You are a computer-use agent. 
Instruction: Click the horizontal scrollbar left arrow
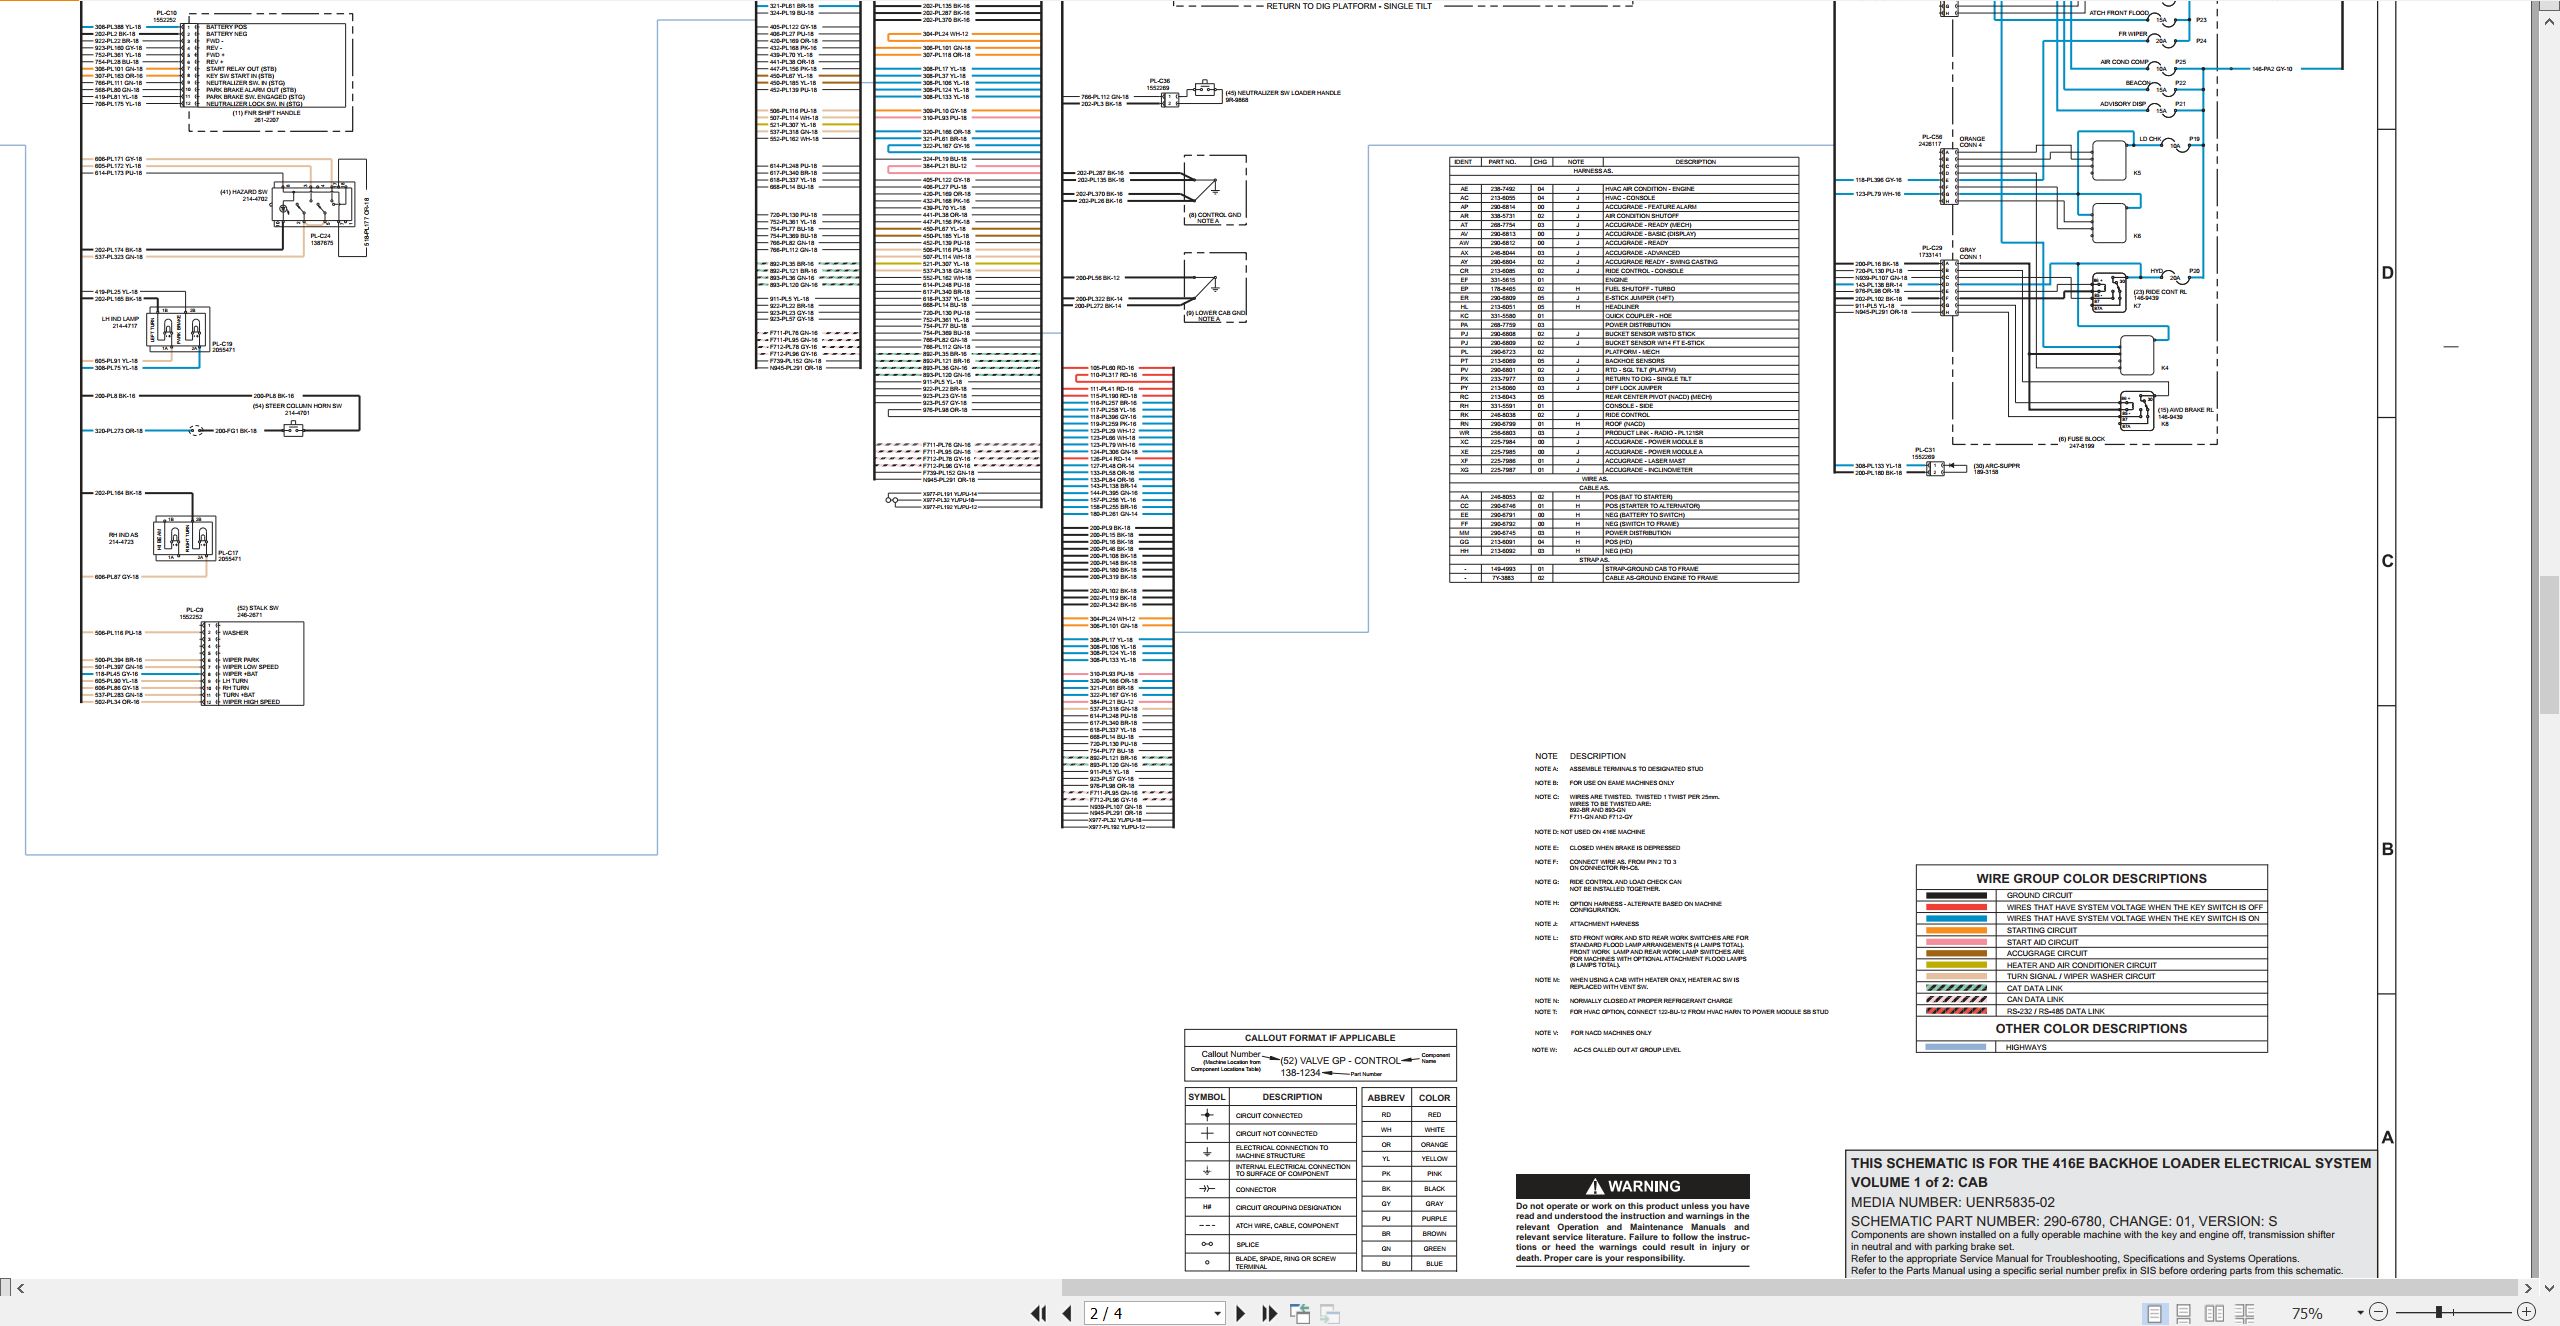[x=21, y=1288]
